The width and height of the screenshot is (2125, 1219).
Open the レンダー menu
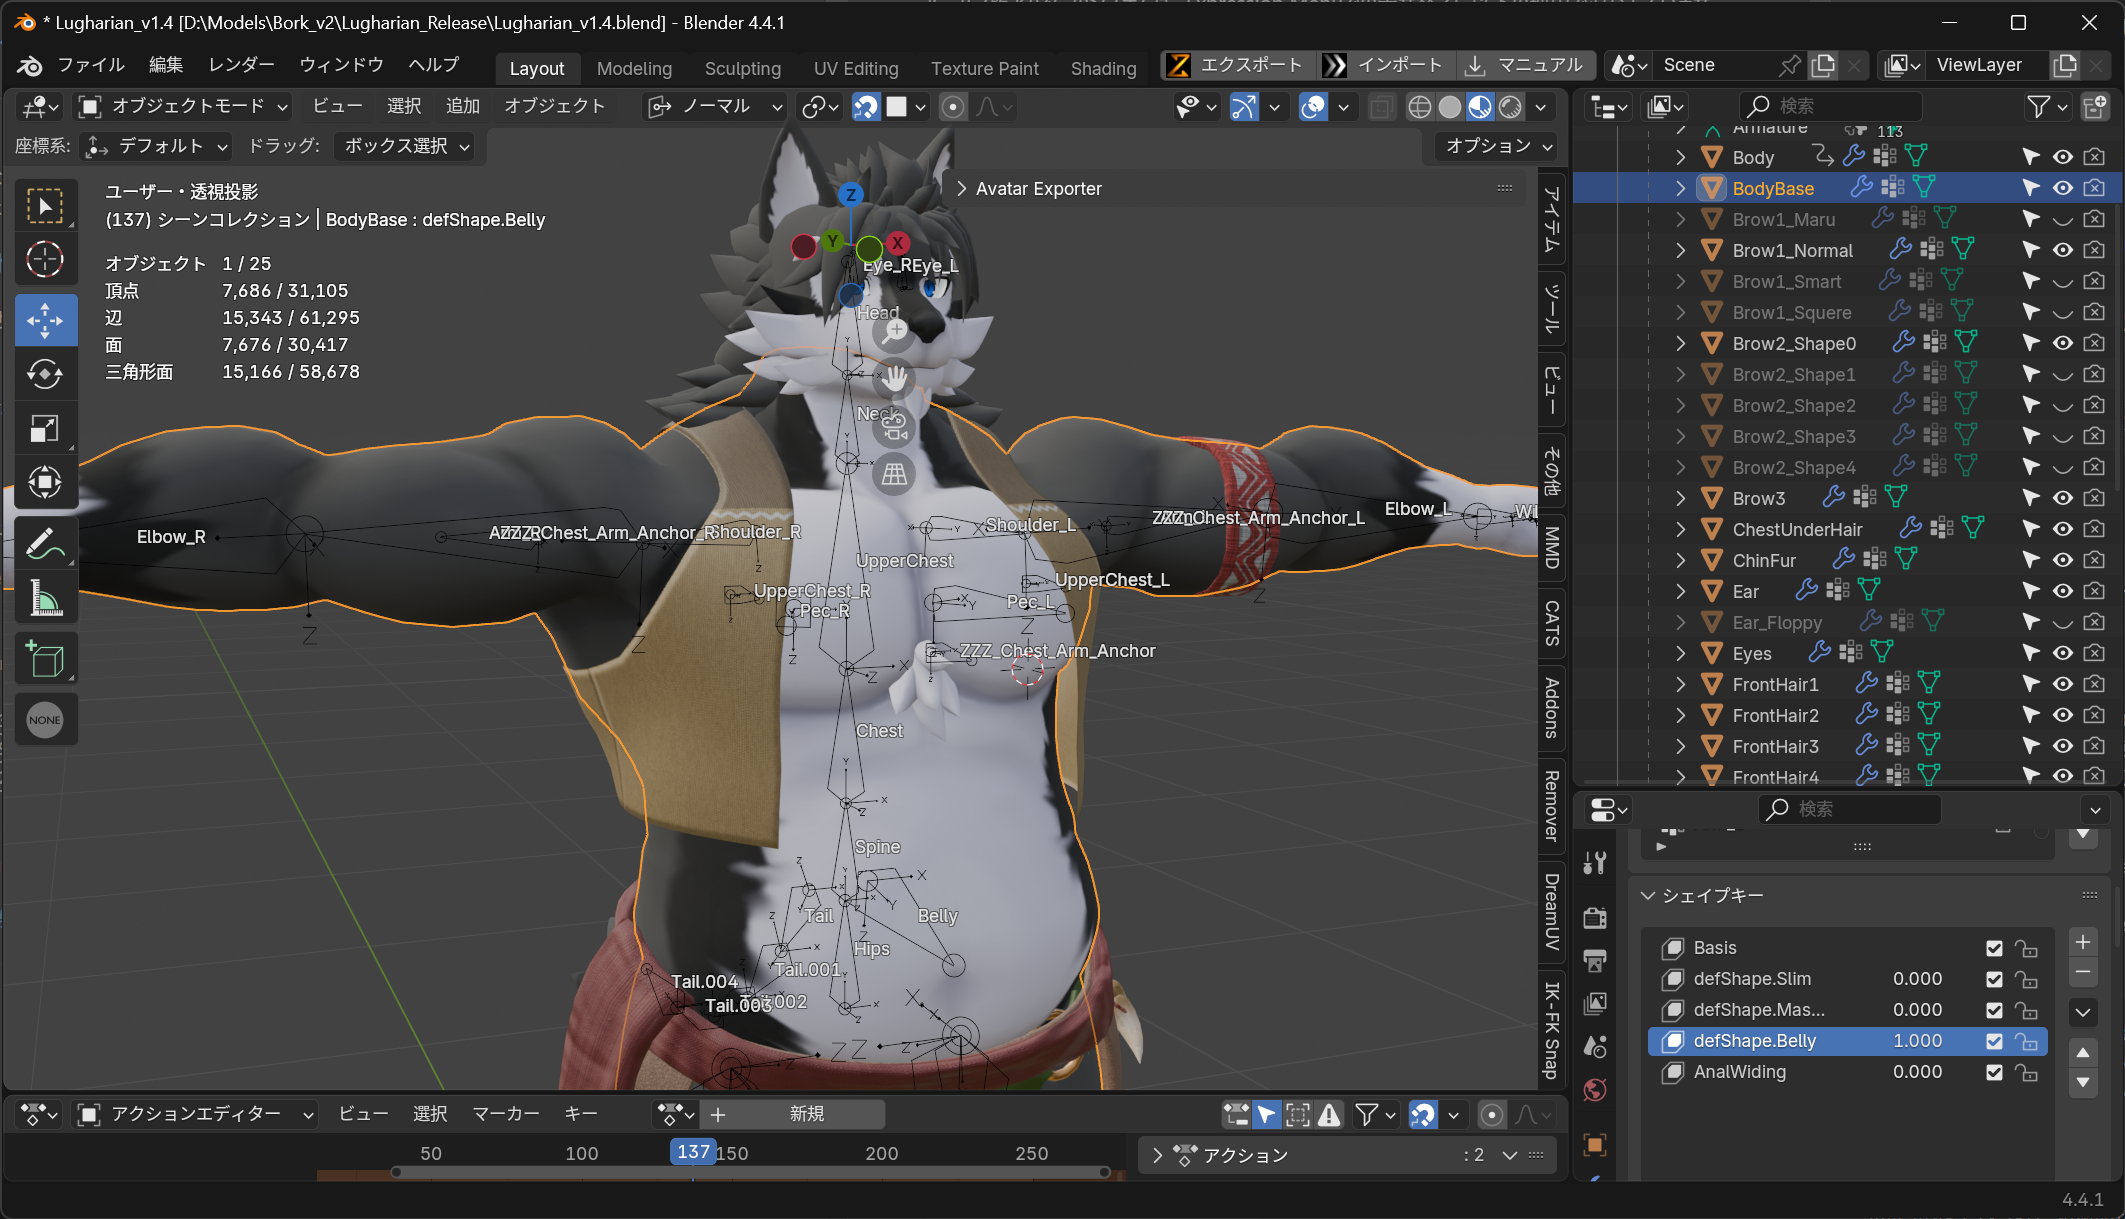pyautogui.click(x=241, y=65)
